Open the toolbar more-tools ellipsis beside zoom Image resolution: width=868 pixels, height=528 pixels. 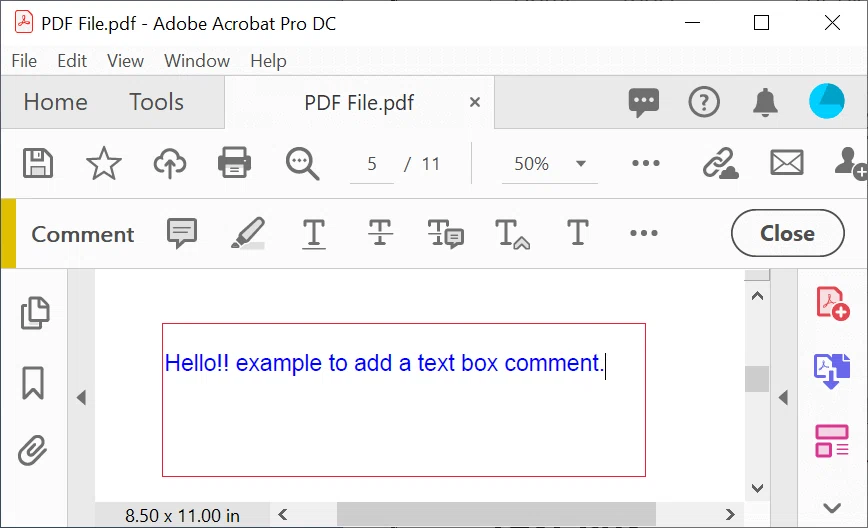[x=645, y=163]
